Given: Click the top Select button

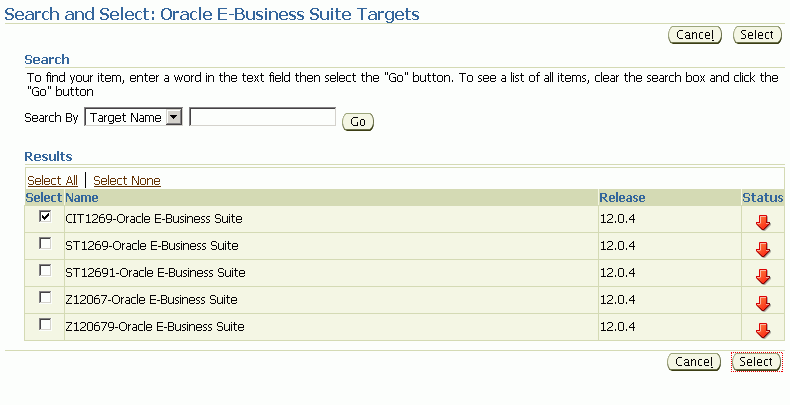Looking at the screenshot, I should pos(757,35).
